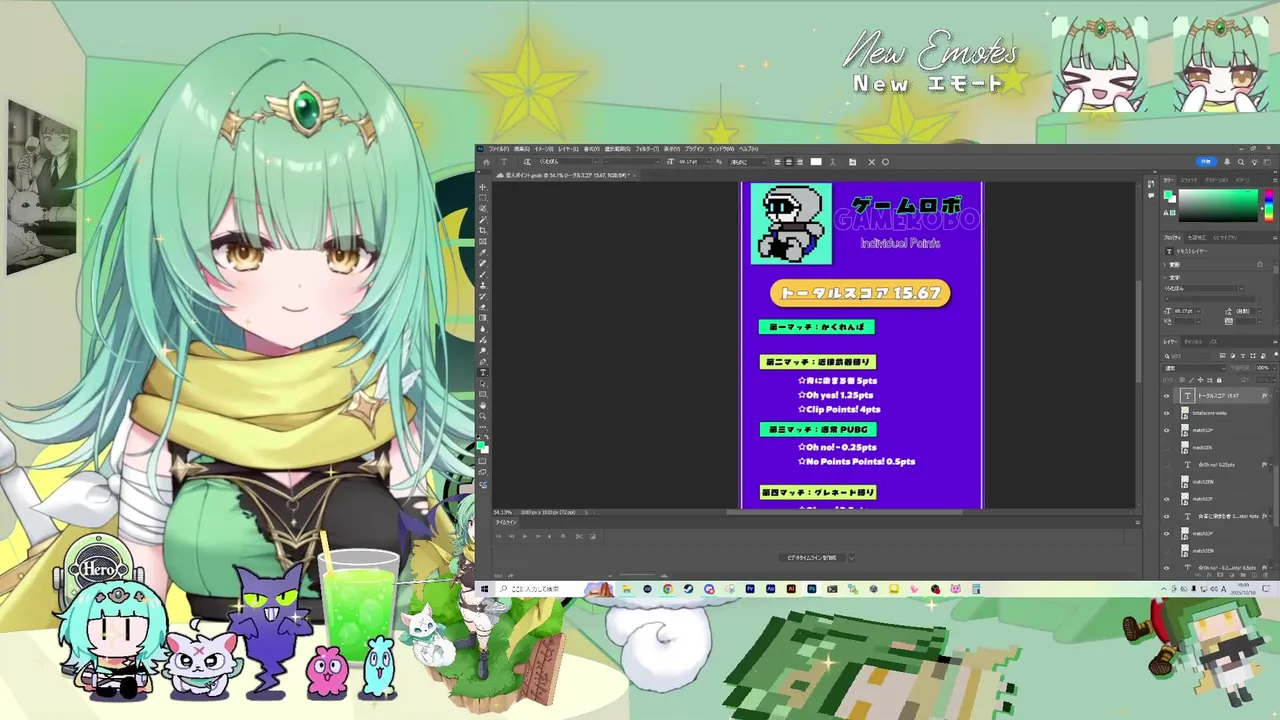Open the フィルター(T) menu
Screen dimensions: 1280x720
coord(647,149)
